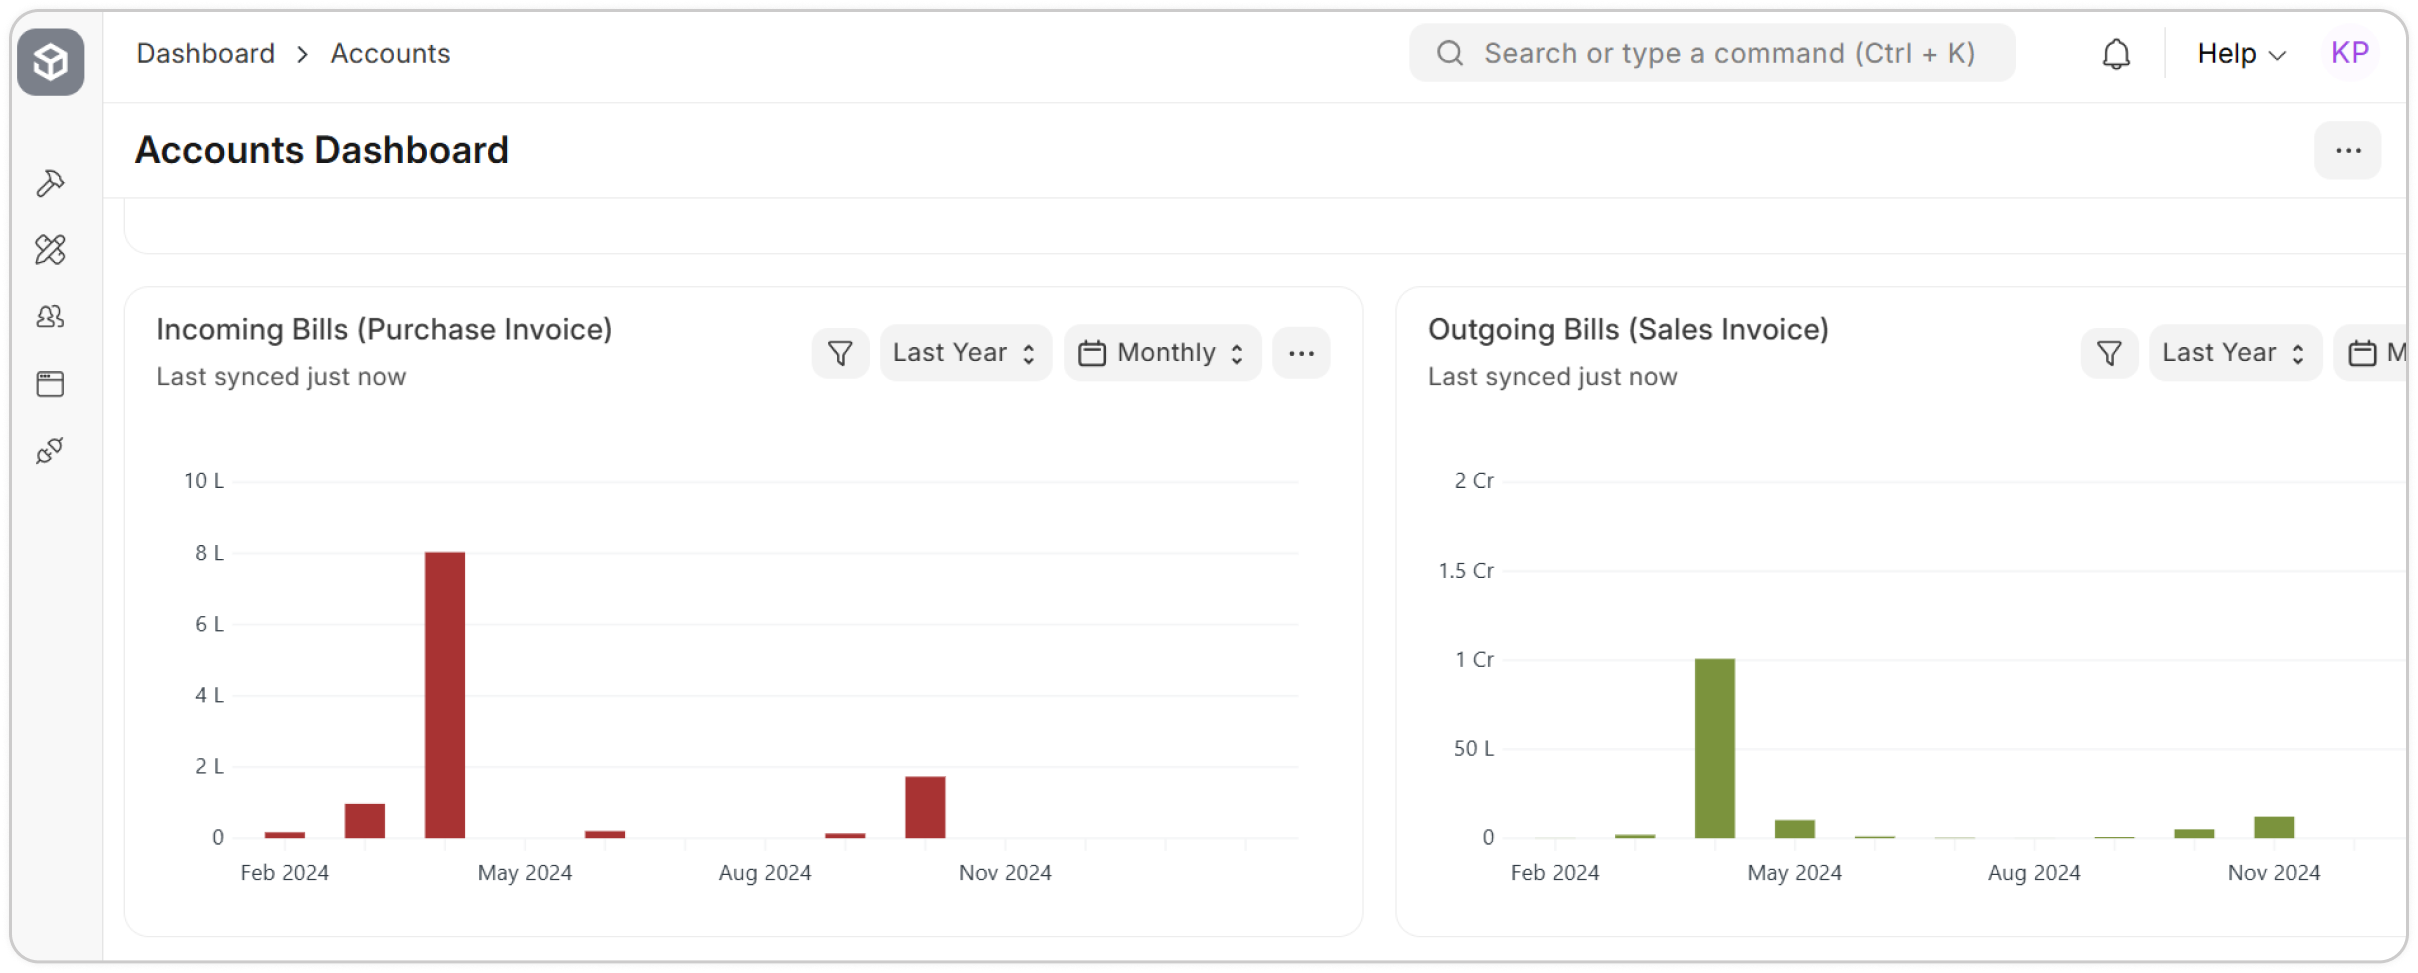Open the pencil and ruler sidebar icon
2418x973 pixels.
(x=50, y=249)
